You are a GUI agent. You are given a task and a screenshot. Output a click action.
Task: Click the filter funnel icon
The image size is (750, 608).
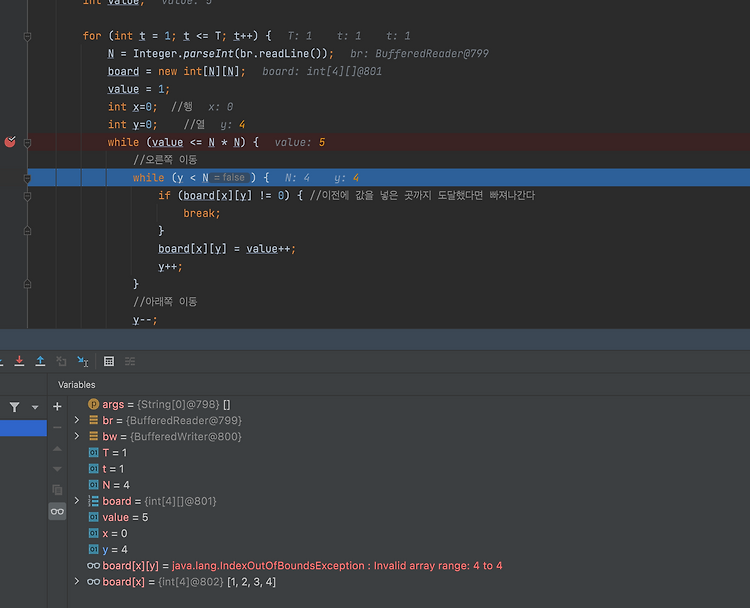point(15,407)
